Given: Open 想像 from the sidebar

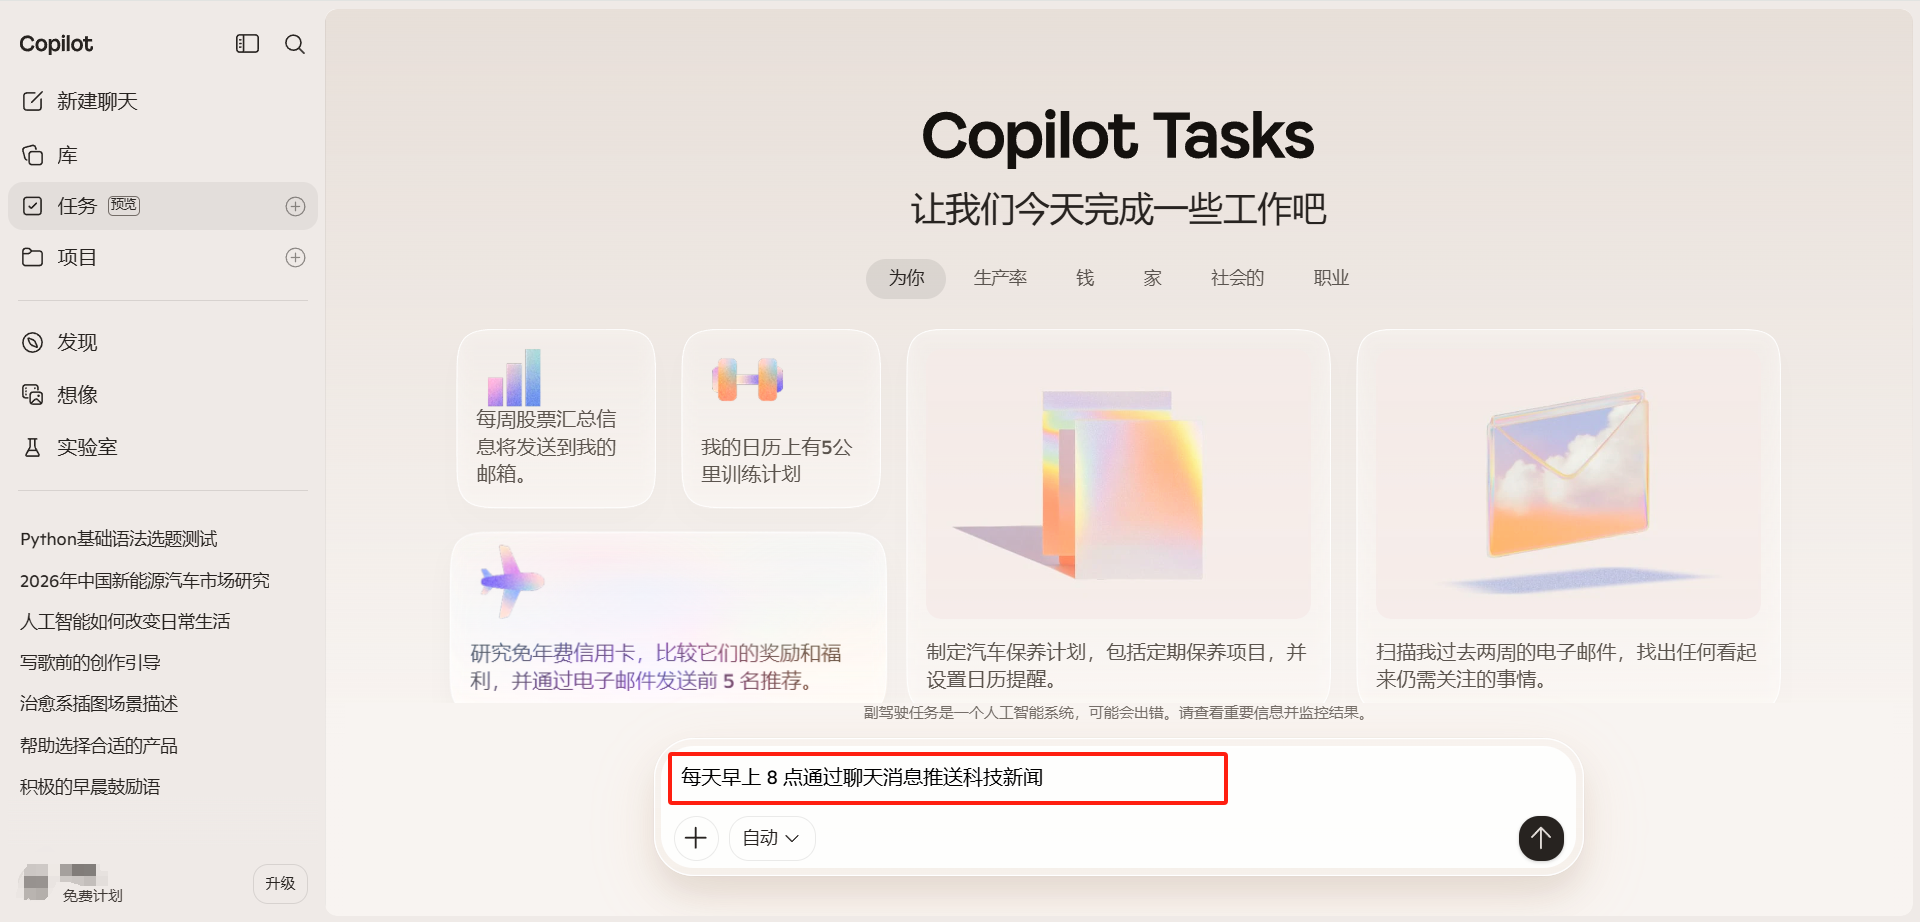Looking at the screenshot, I should 76,395.
